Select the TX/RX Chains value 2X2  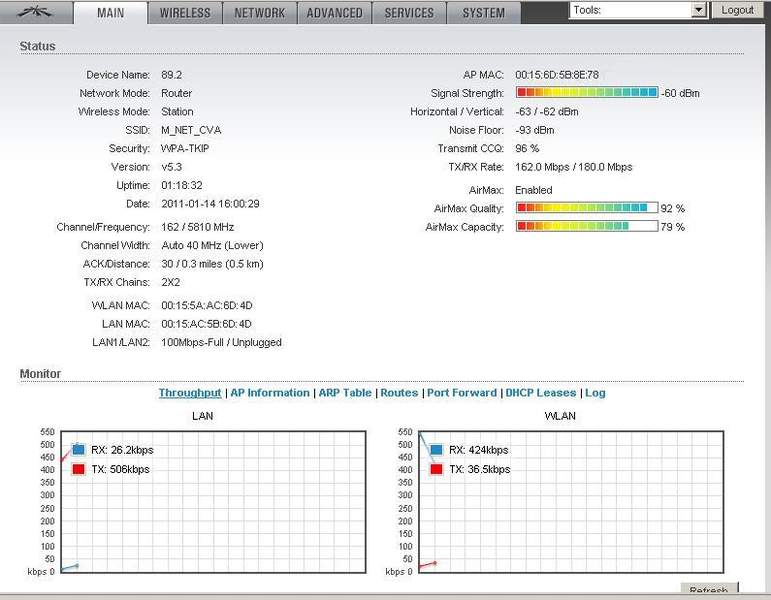171,282
